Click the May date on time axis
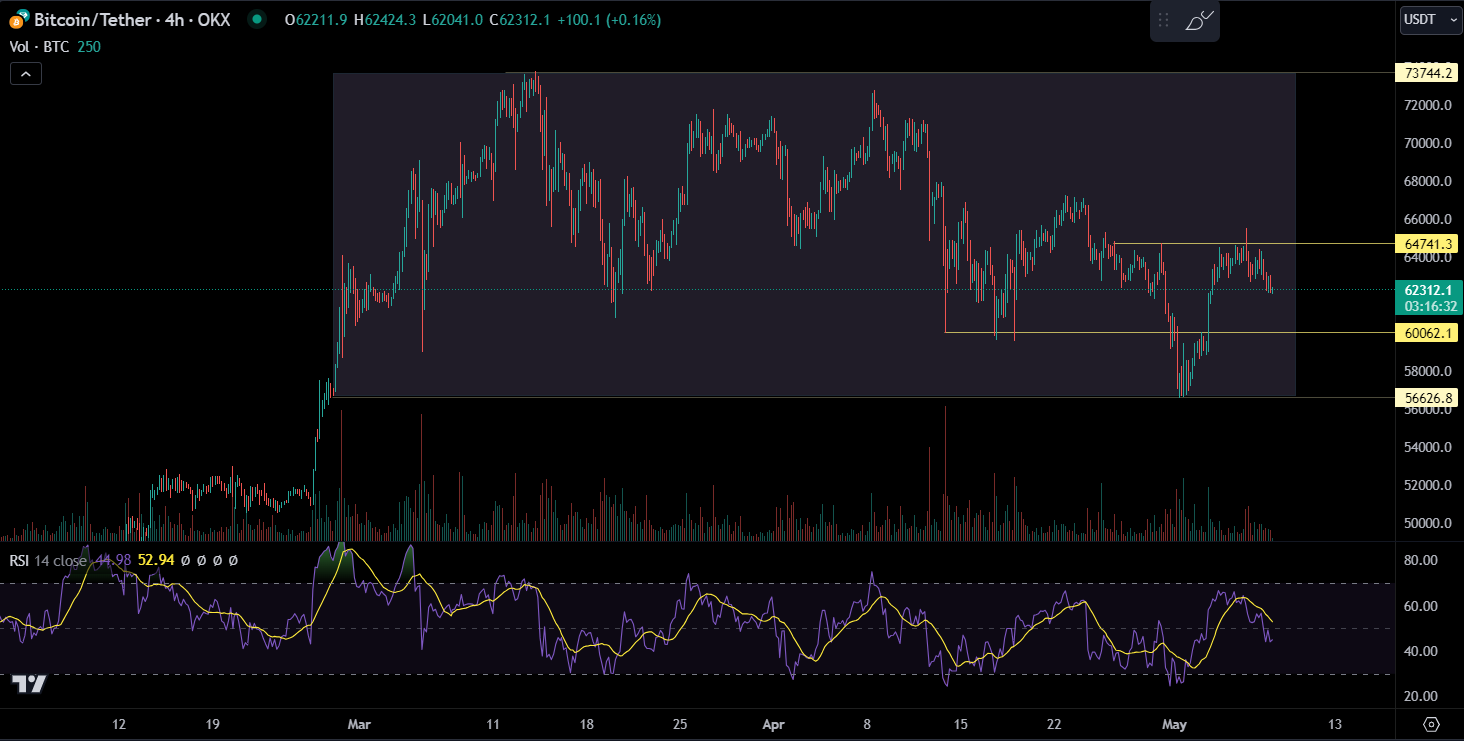The image size is (1464, 741). 1172,723
